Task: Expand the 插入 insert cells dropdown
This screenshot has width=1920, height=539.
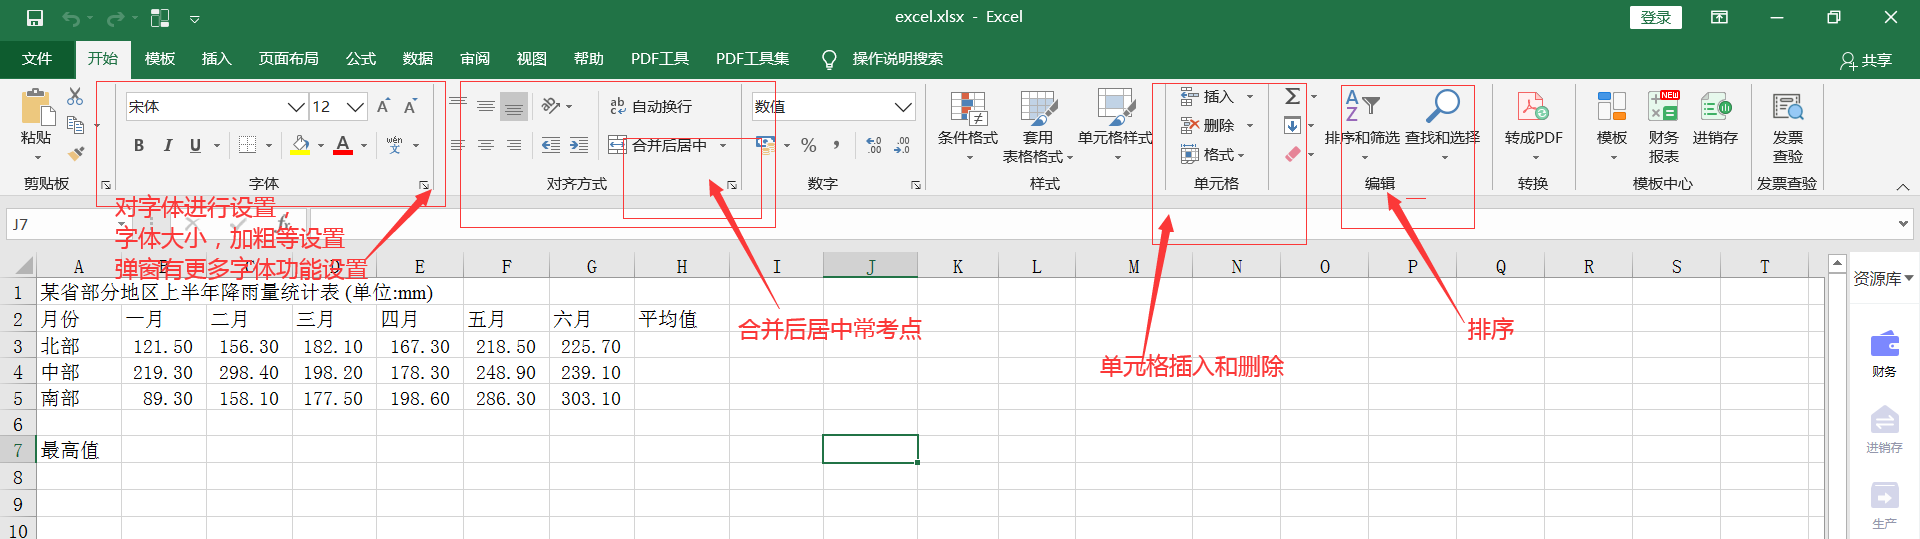Action: 1250,97
